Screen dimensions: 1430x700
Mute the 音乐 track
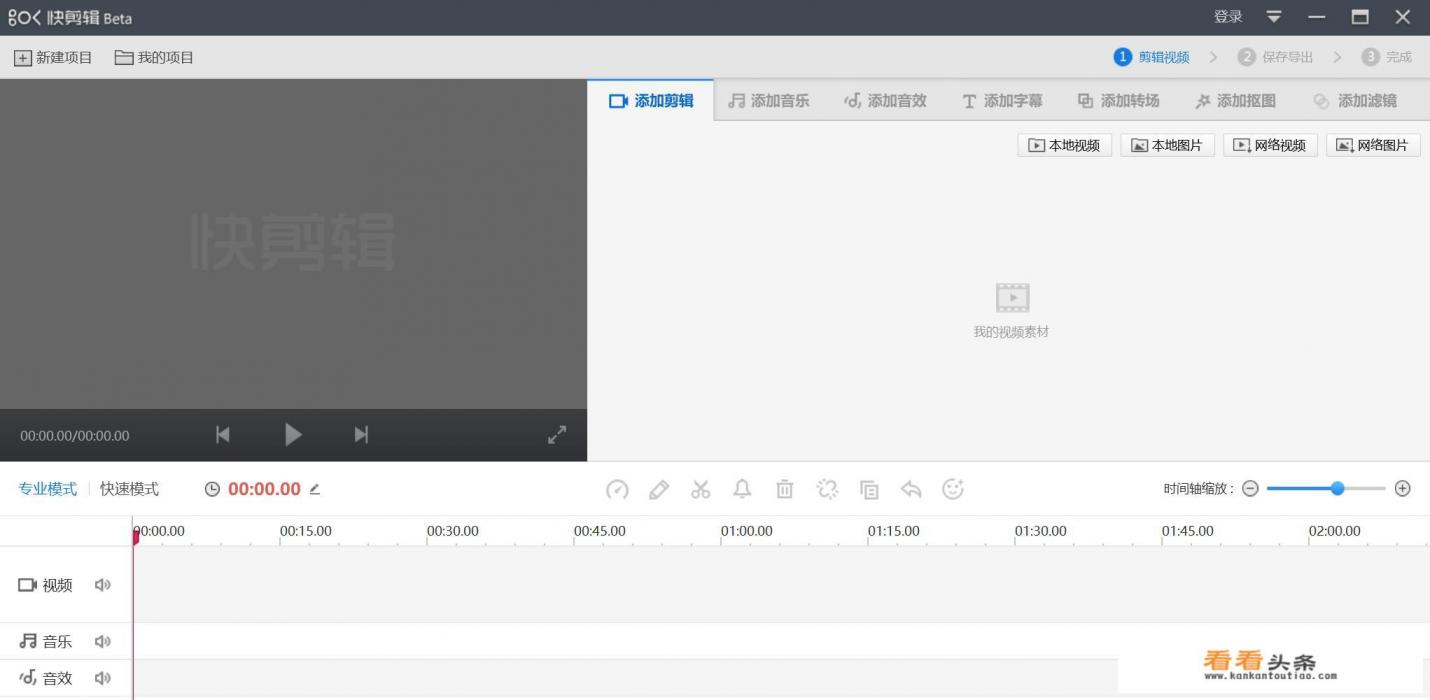point(102,641)
